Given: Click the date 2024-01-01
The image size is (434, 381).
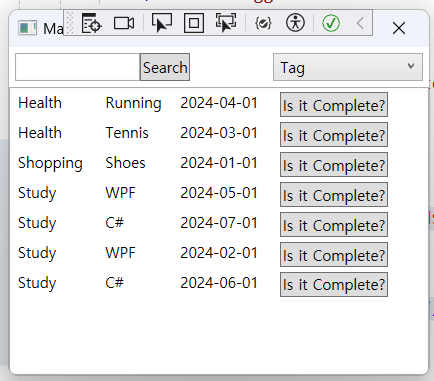Looking at the screenshot, I should 219,163.
